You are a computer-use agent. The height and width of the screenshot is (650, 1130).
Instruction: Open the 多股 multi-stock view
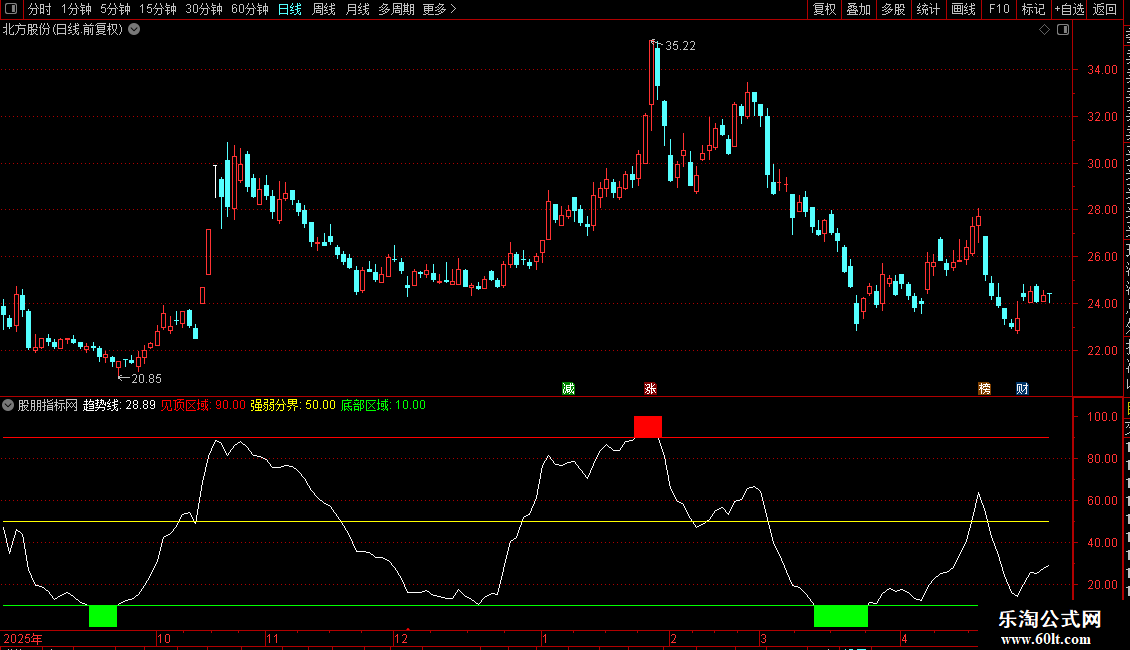click(894, 9)
